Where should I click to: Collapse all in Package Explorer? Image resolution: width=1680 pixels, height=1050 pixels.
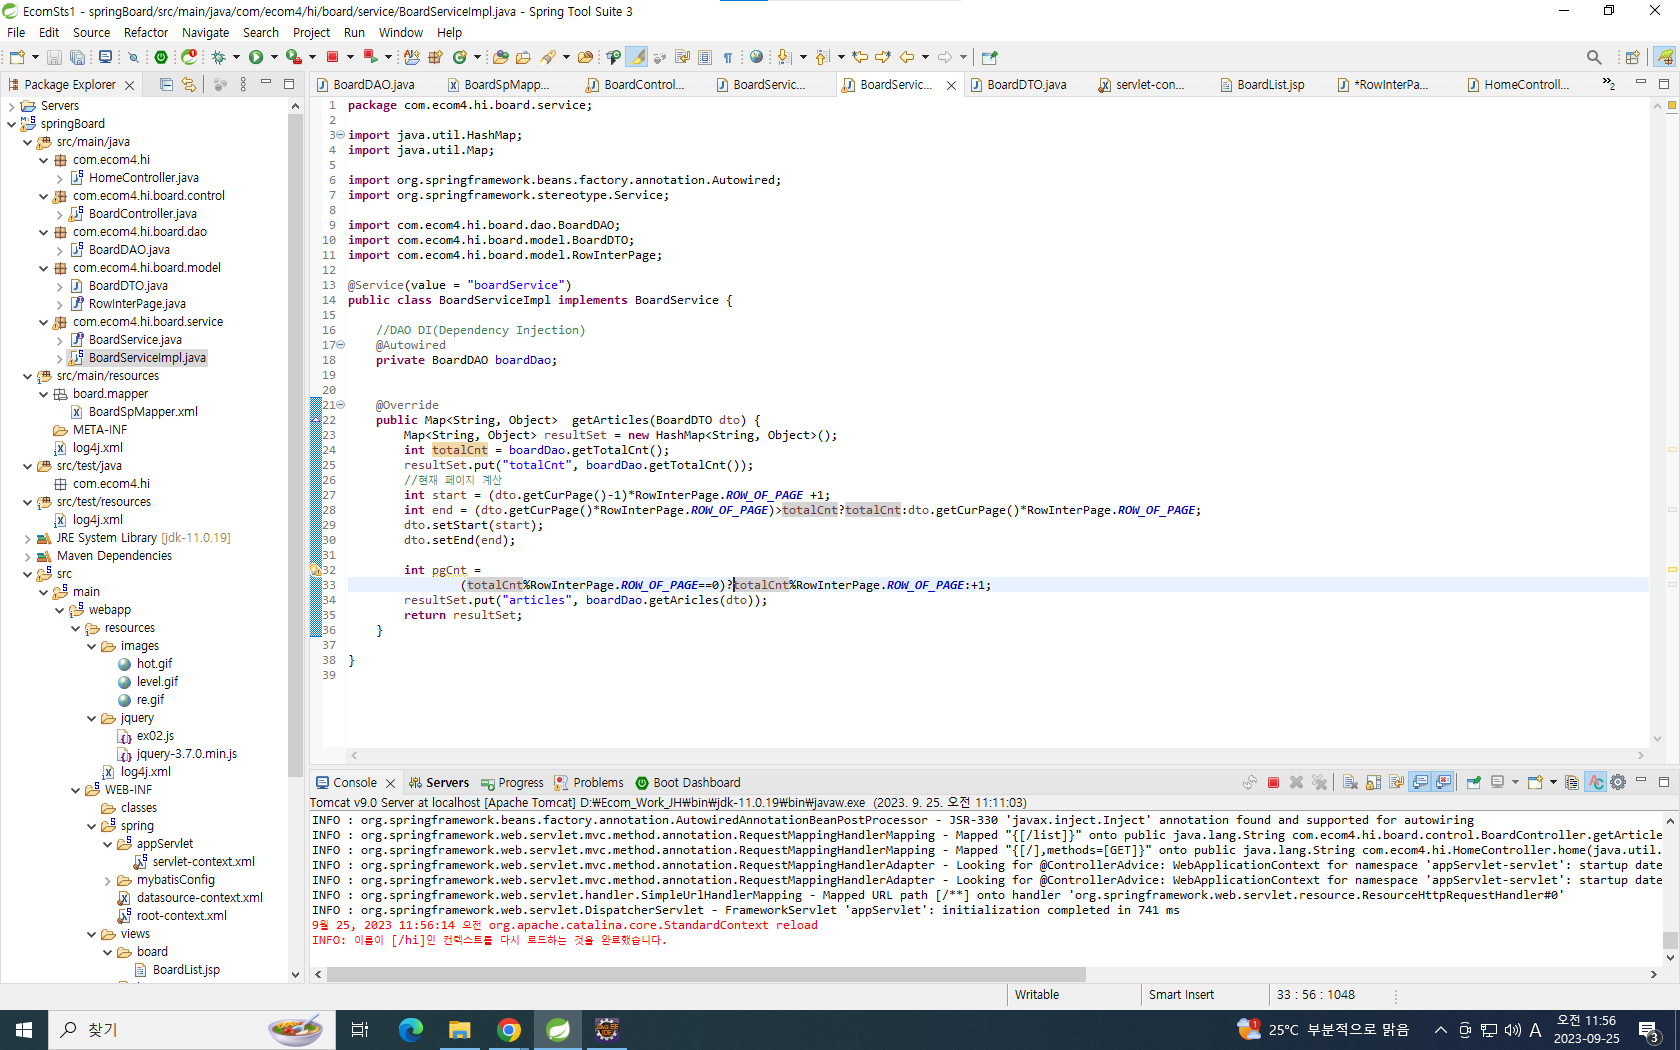click(x=166, y=85)
